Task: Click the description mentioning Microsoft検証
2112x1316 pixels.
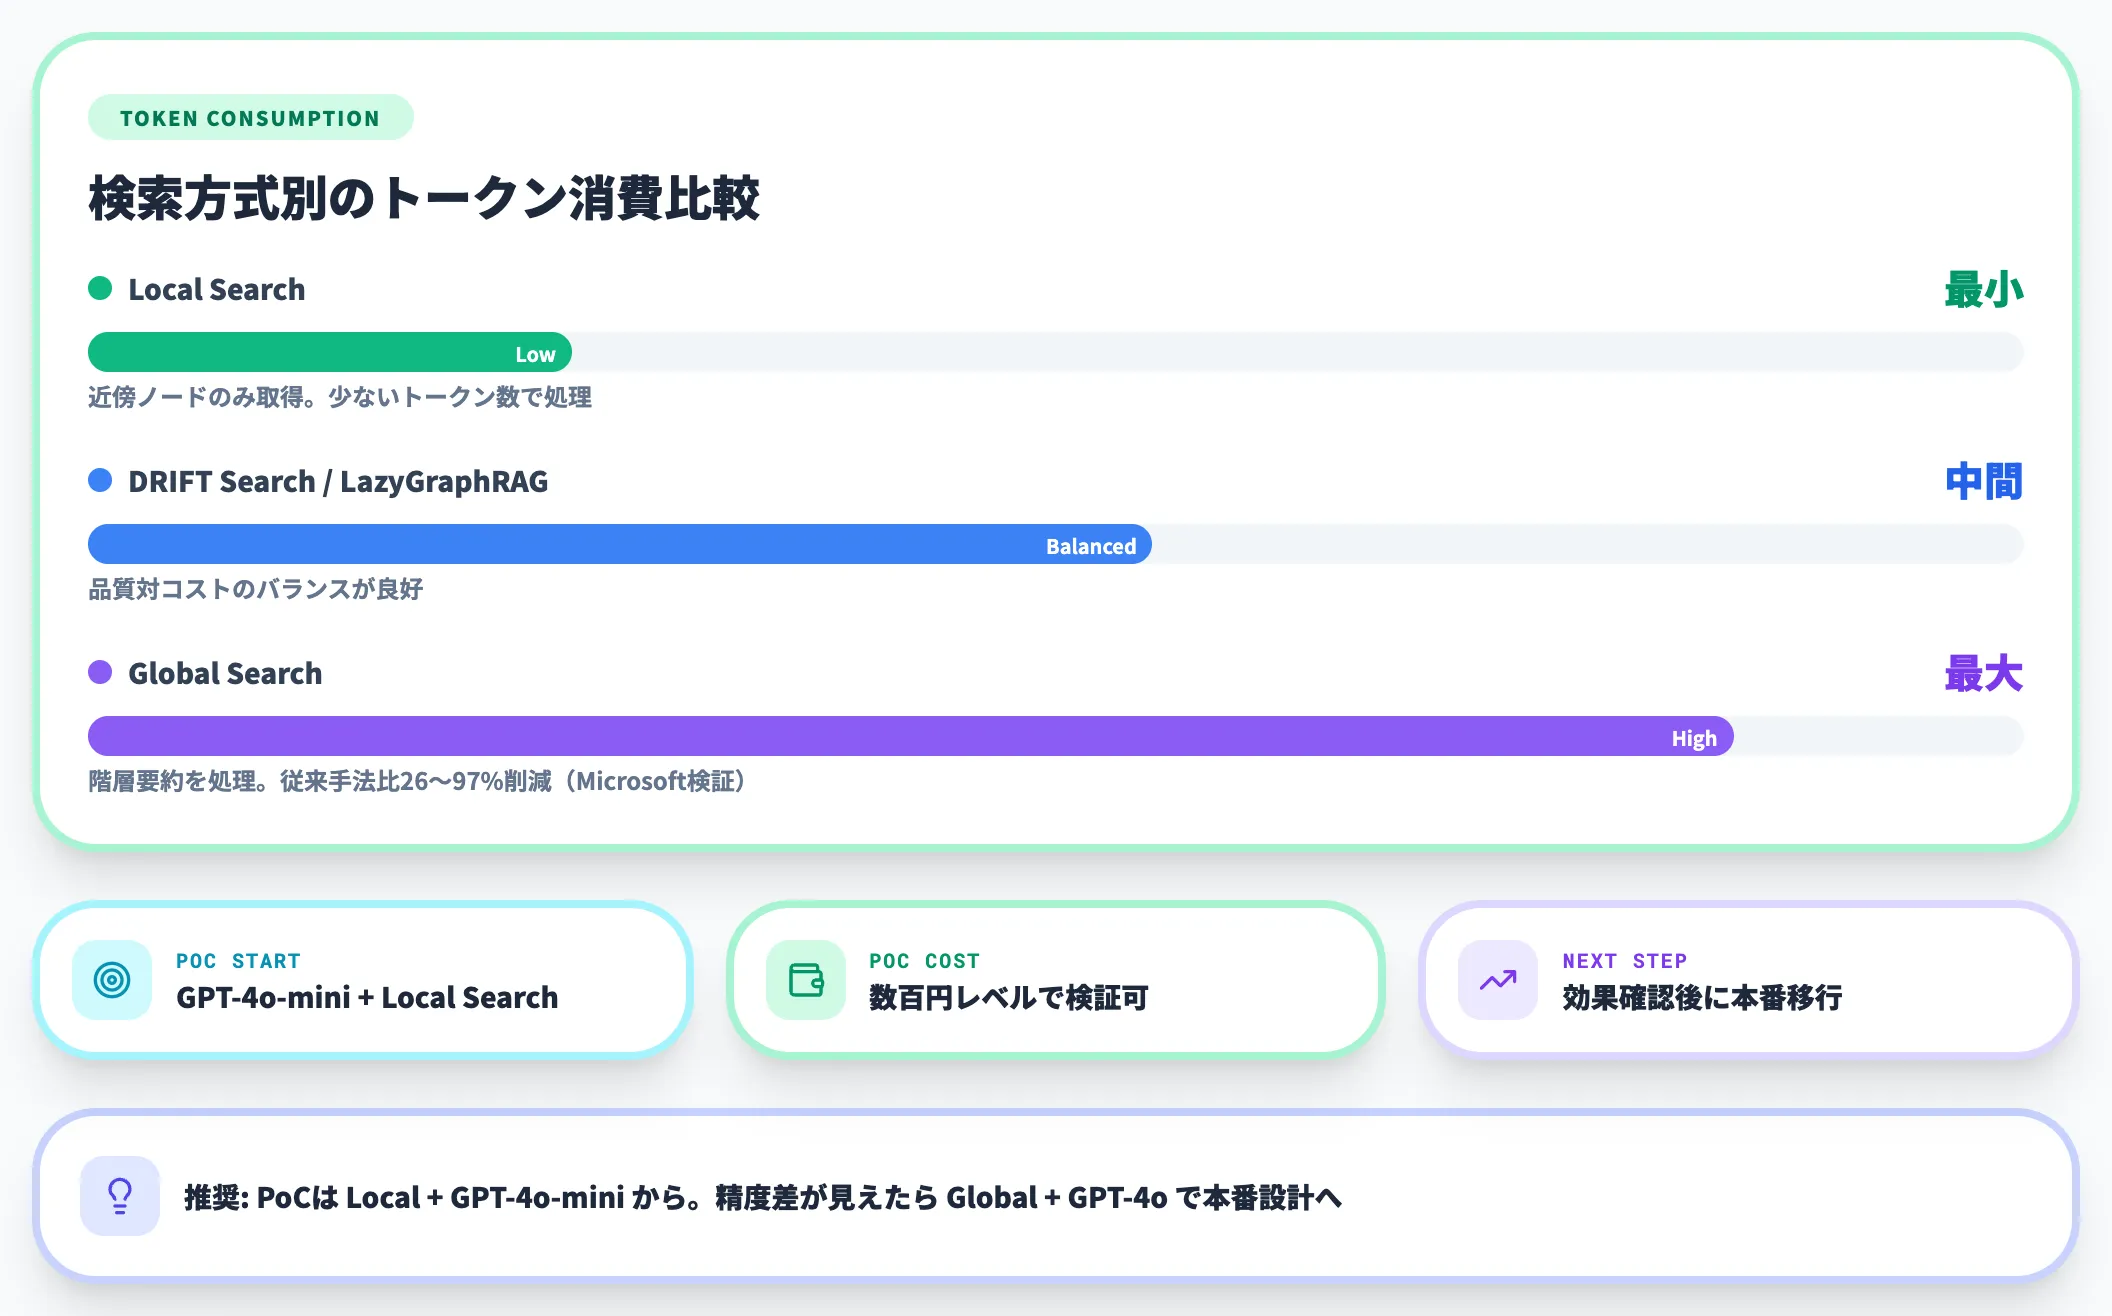Action: [418, 781]
